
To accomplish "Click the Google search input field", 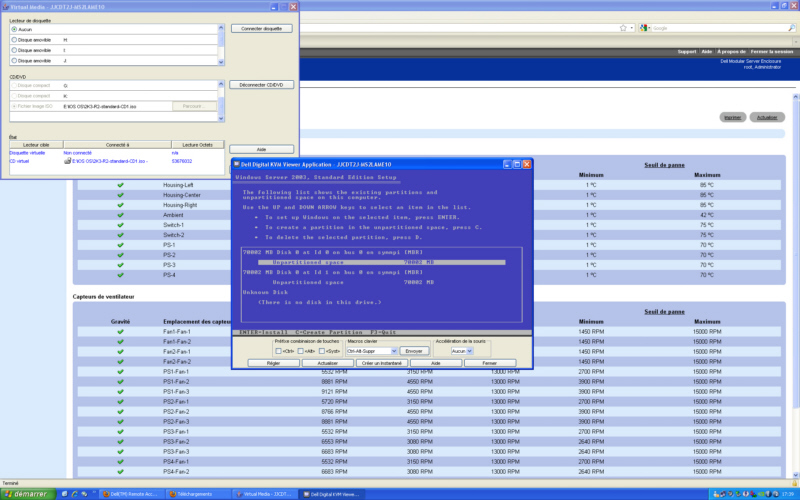I will click(719, 28).
